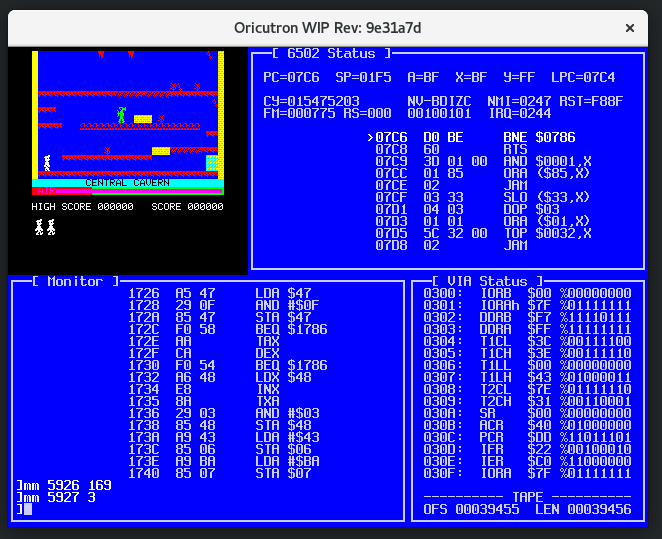Click the RST=F88F vector value

click(x=591, y=101)
